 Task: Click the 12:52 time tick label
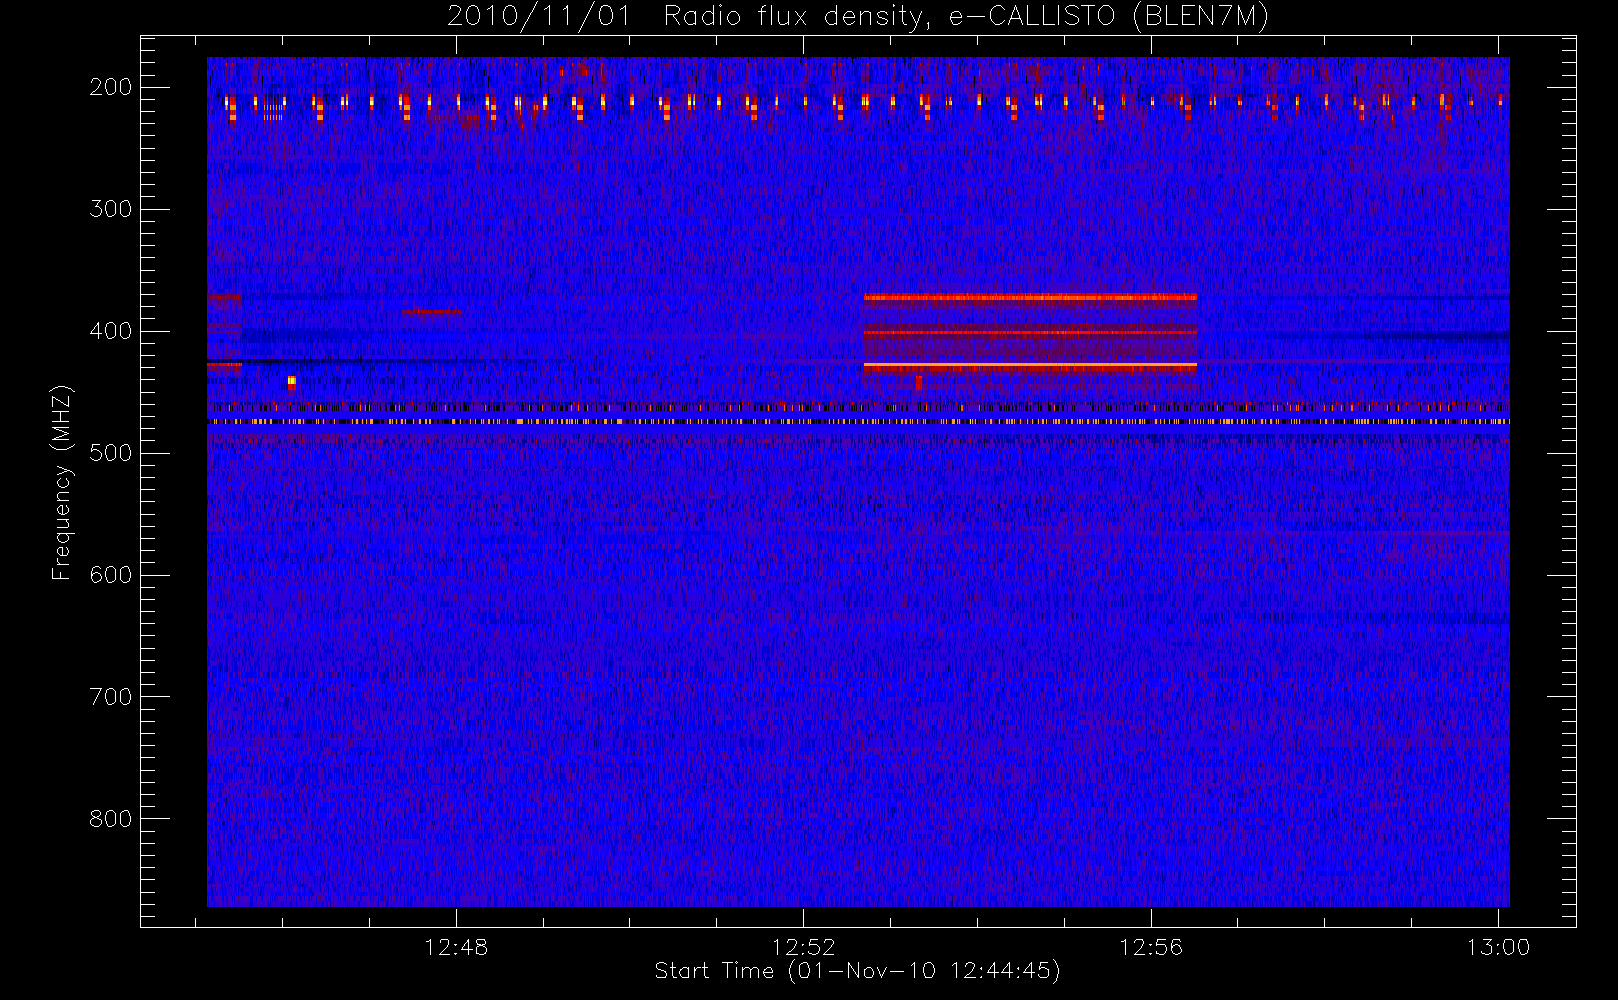click(x=803, y=947)
